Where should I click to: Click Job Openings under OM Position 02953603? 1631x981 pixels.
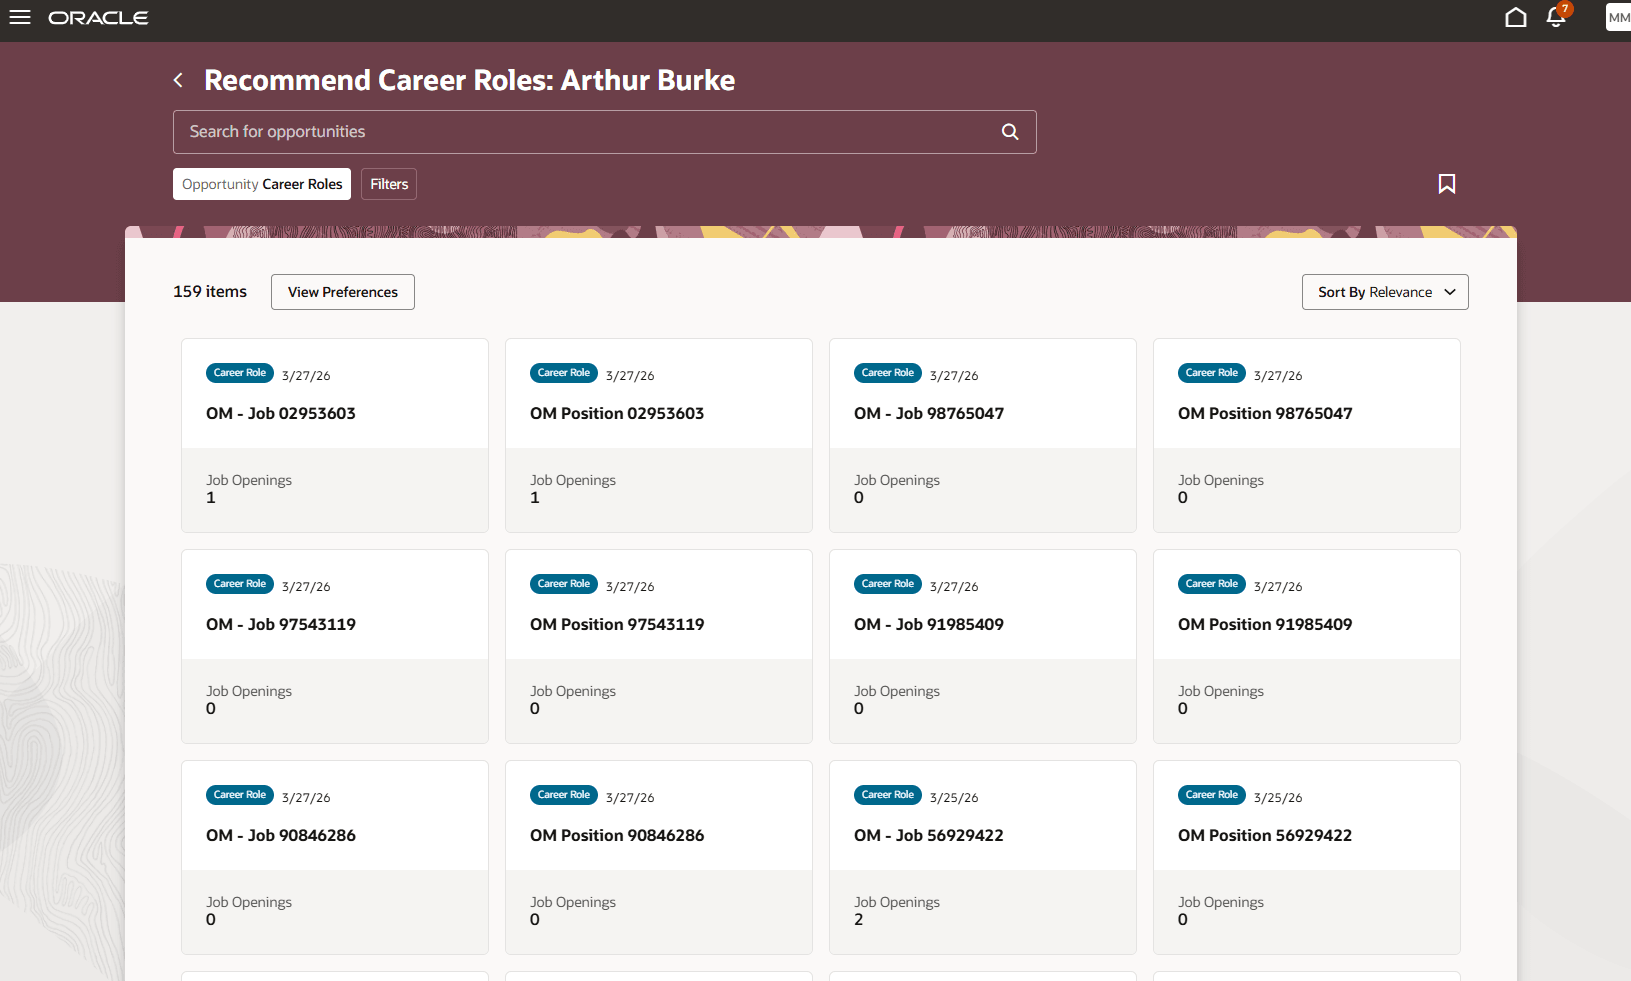(573, 480)
